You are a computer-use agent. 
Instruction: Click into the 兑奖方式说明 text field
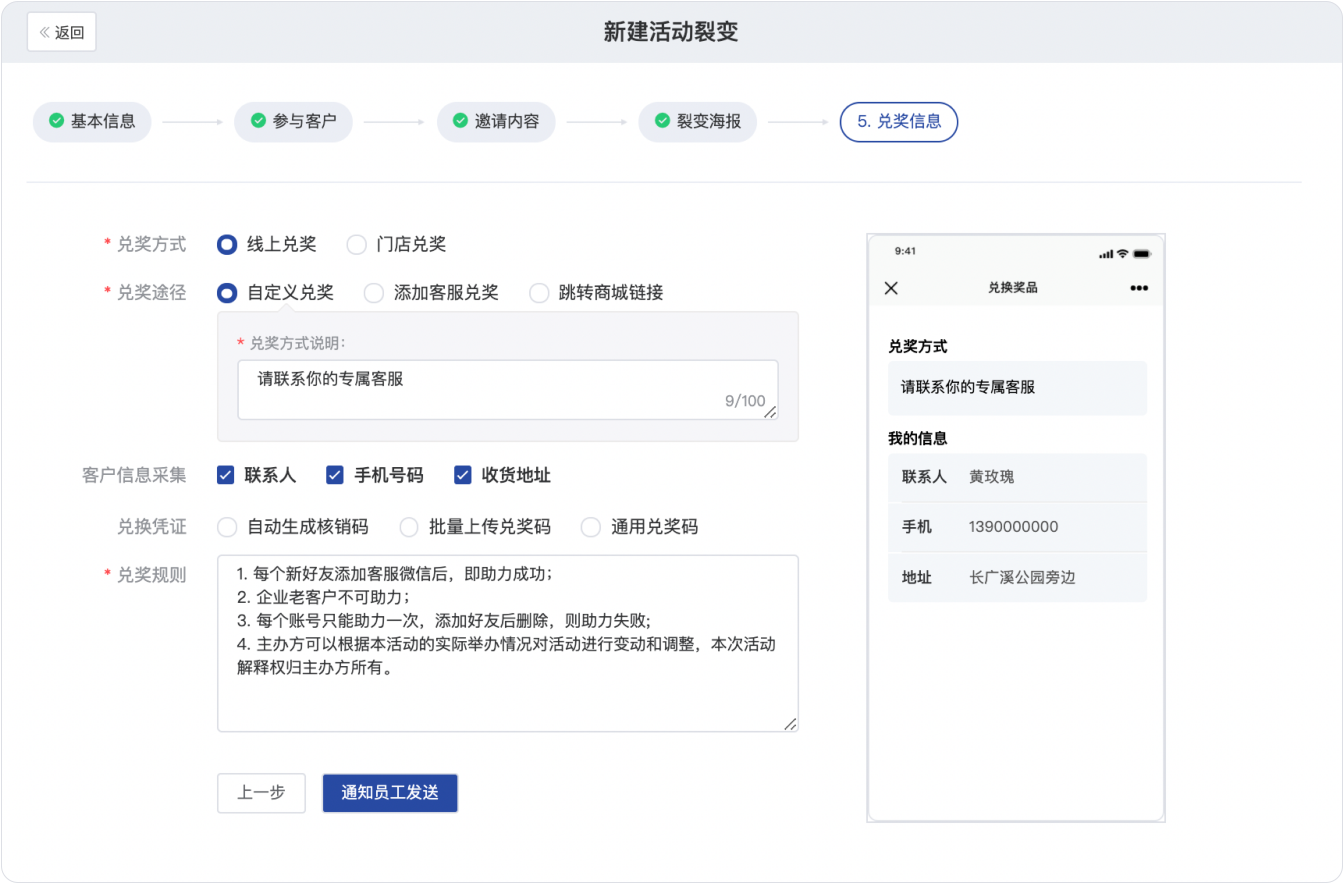pos(508,390)
